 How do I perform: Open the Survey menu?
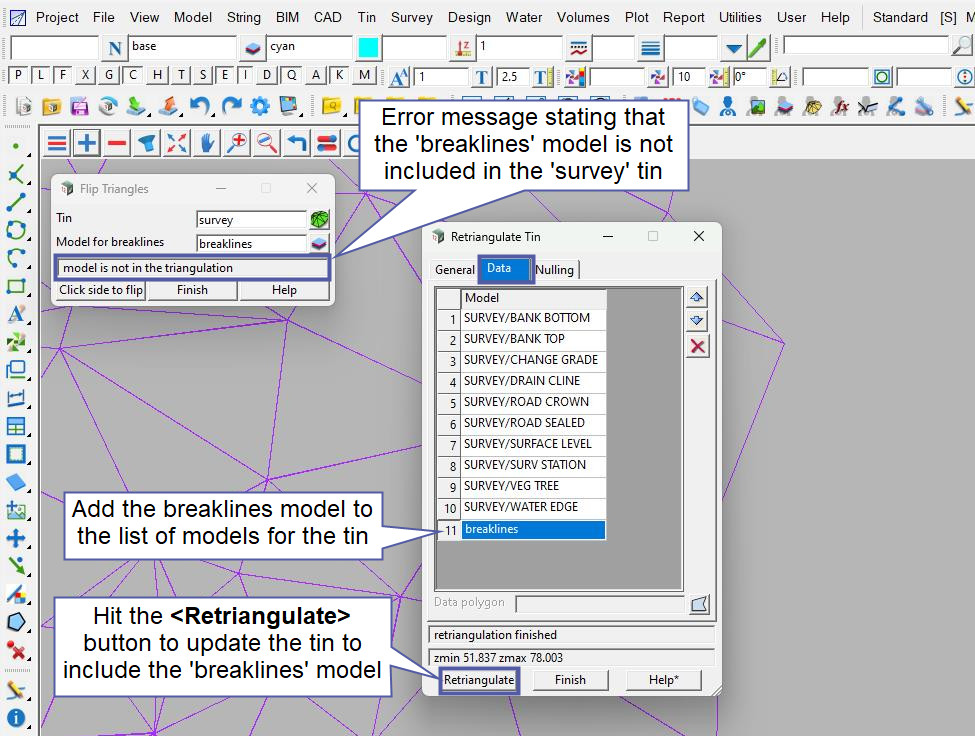click(411, 17)
